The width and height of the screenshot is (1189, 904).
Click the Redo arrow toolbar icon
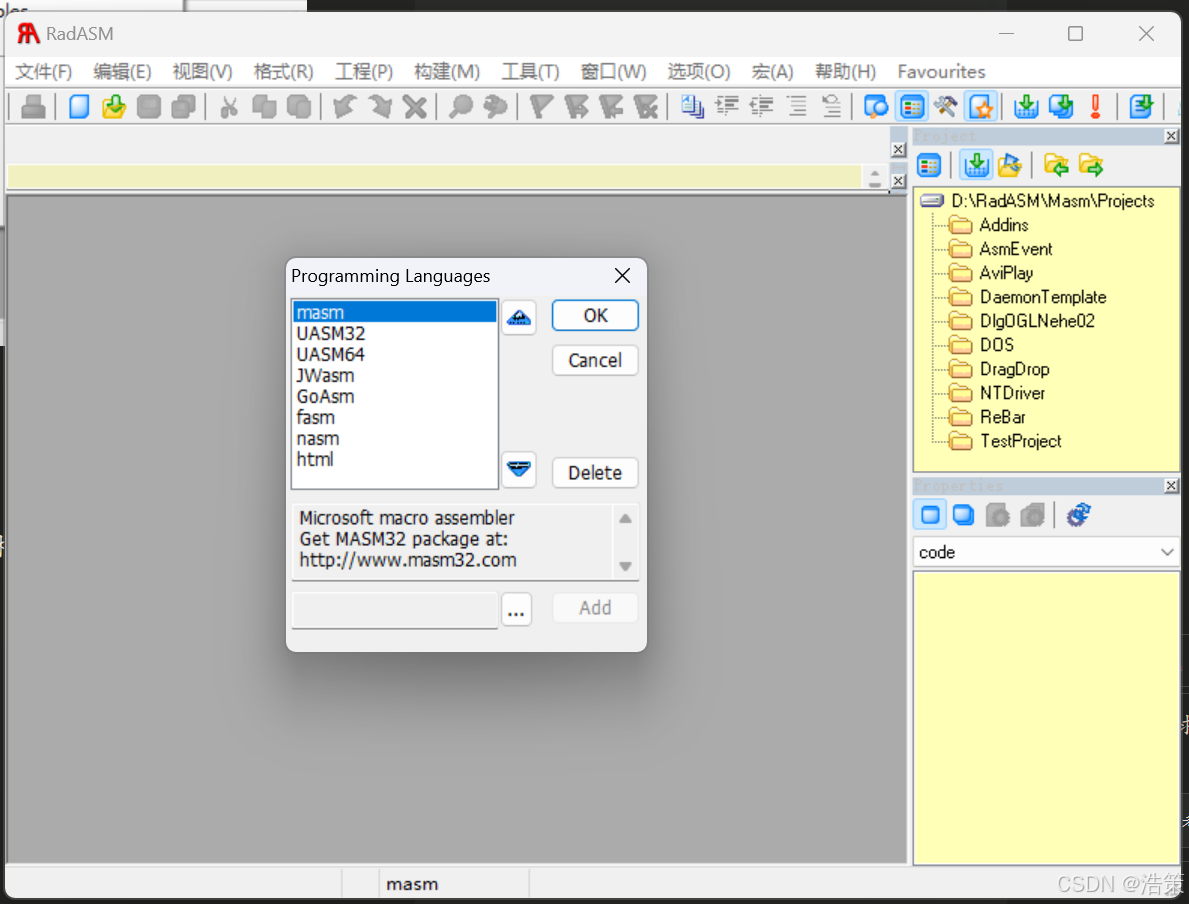pos(380,107)
